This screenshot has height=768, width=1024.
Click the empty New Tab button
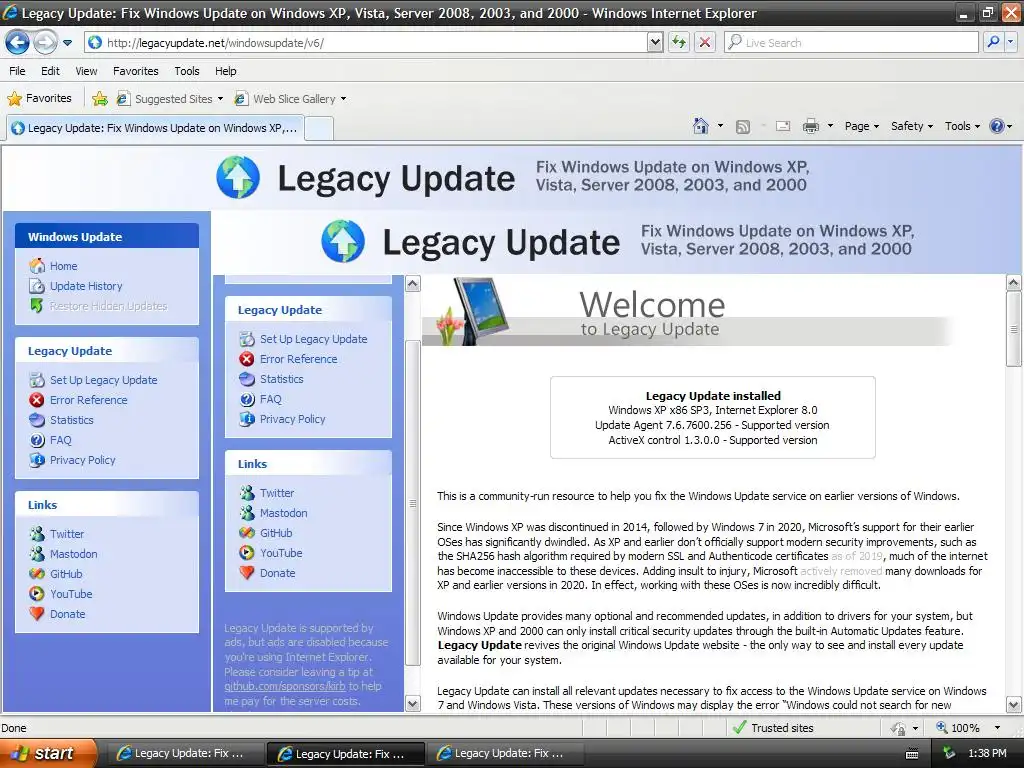point(319,128)
